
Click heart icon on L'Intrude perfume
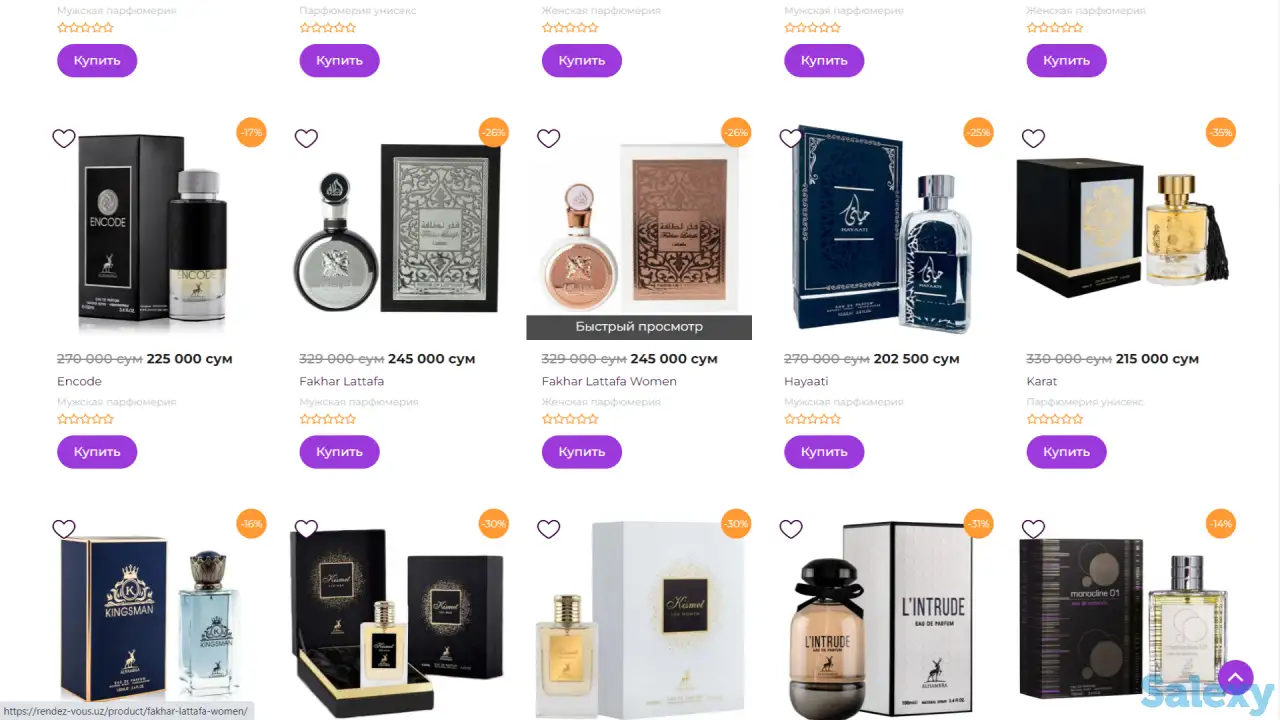point(791,529)
